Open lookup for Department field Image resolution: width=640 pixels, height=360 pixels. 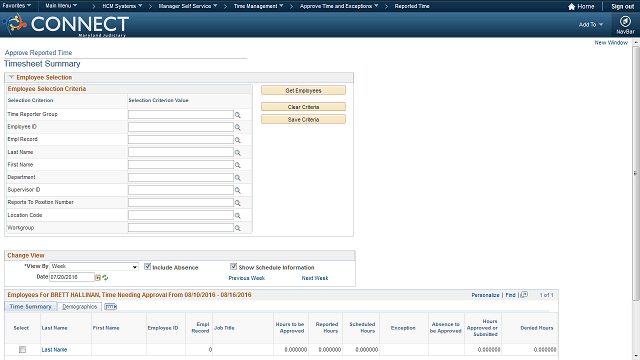coord(238,178)
